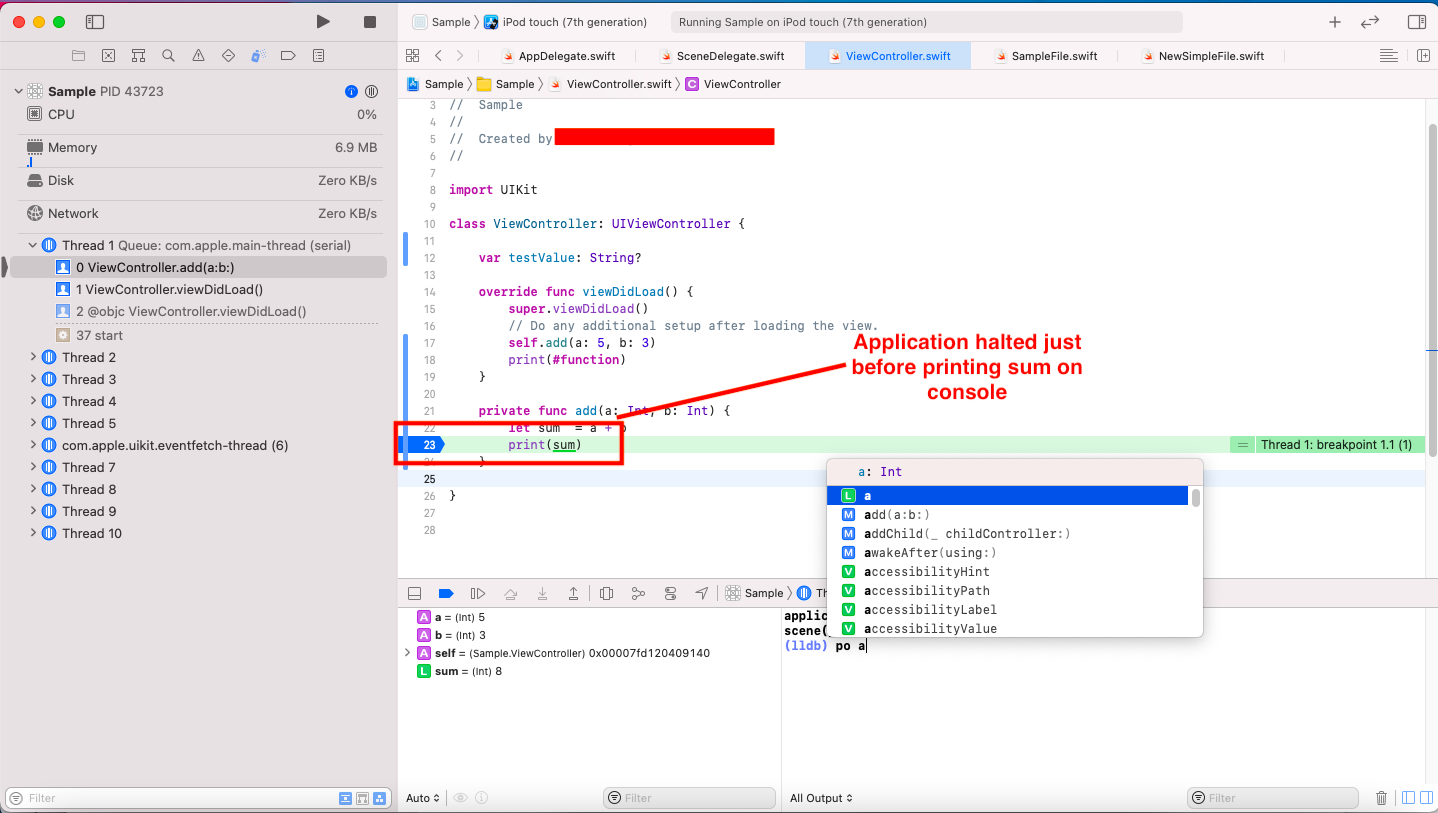Expand Thread 3
This screenshot has width=1438, height=813.
pos(33,379)
